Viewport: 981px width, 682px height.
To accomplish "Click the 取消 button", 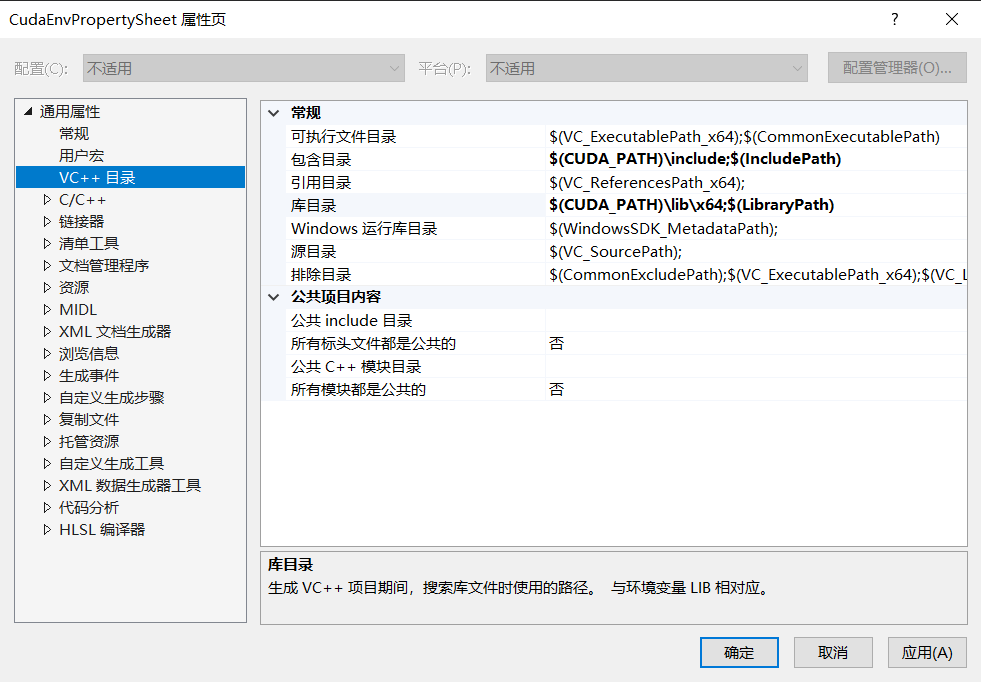I will (833, 653).
